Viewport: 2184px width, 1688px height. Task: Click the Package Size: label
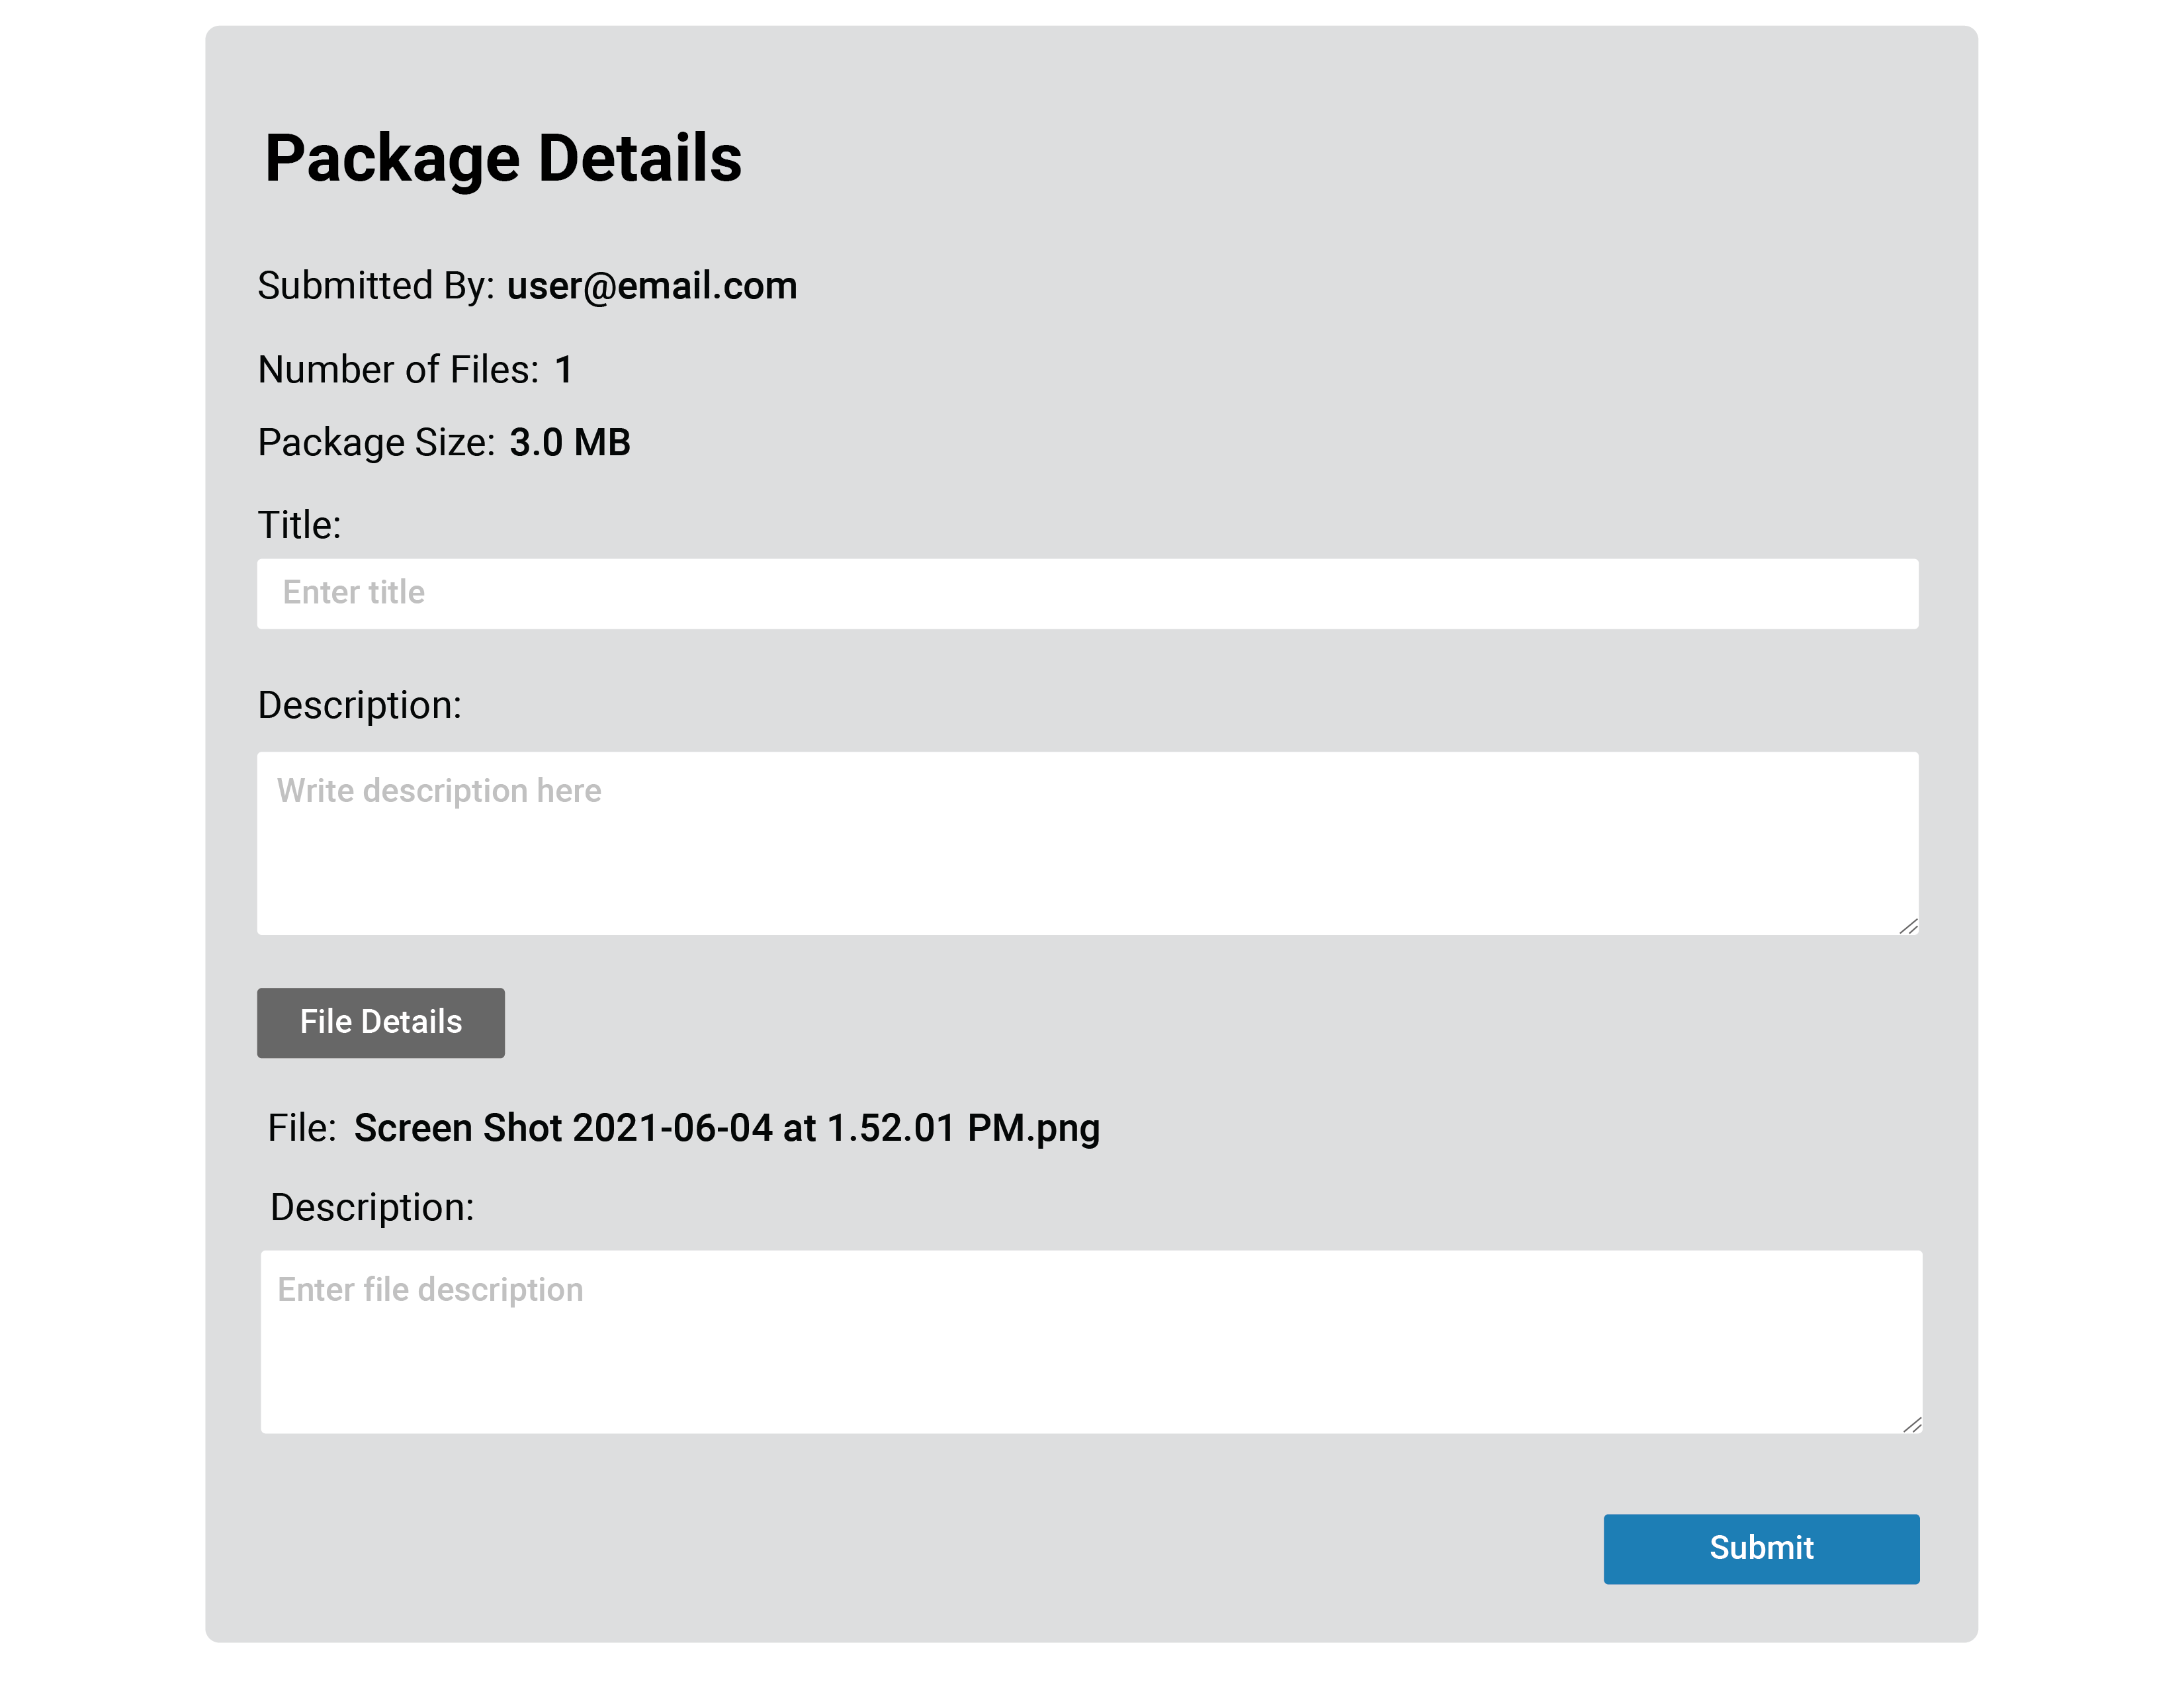(x=376, y=443)
